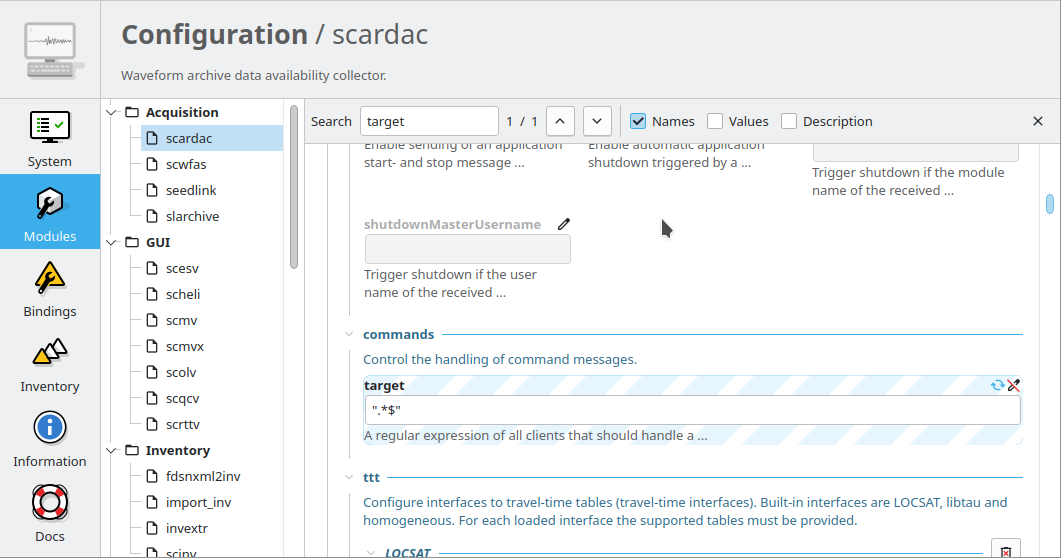Click the pencil icon beside shutdownMasterUsername

coord(564,224)
